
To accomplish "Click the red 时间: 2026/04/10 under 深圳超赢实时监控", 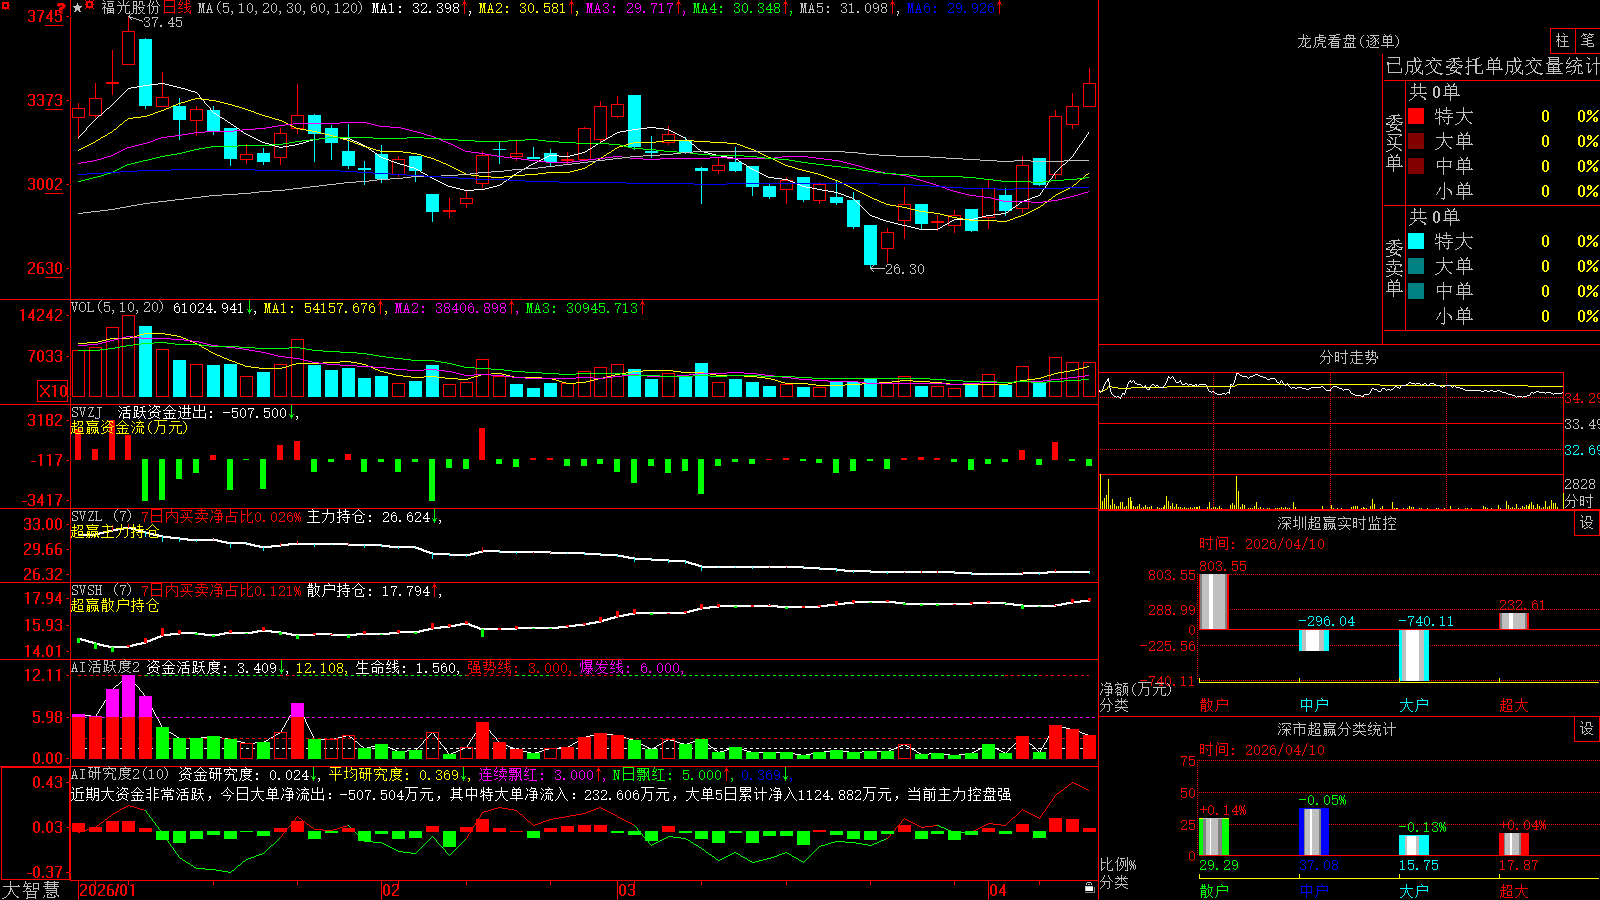I will [x=1262, y=544].
